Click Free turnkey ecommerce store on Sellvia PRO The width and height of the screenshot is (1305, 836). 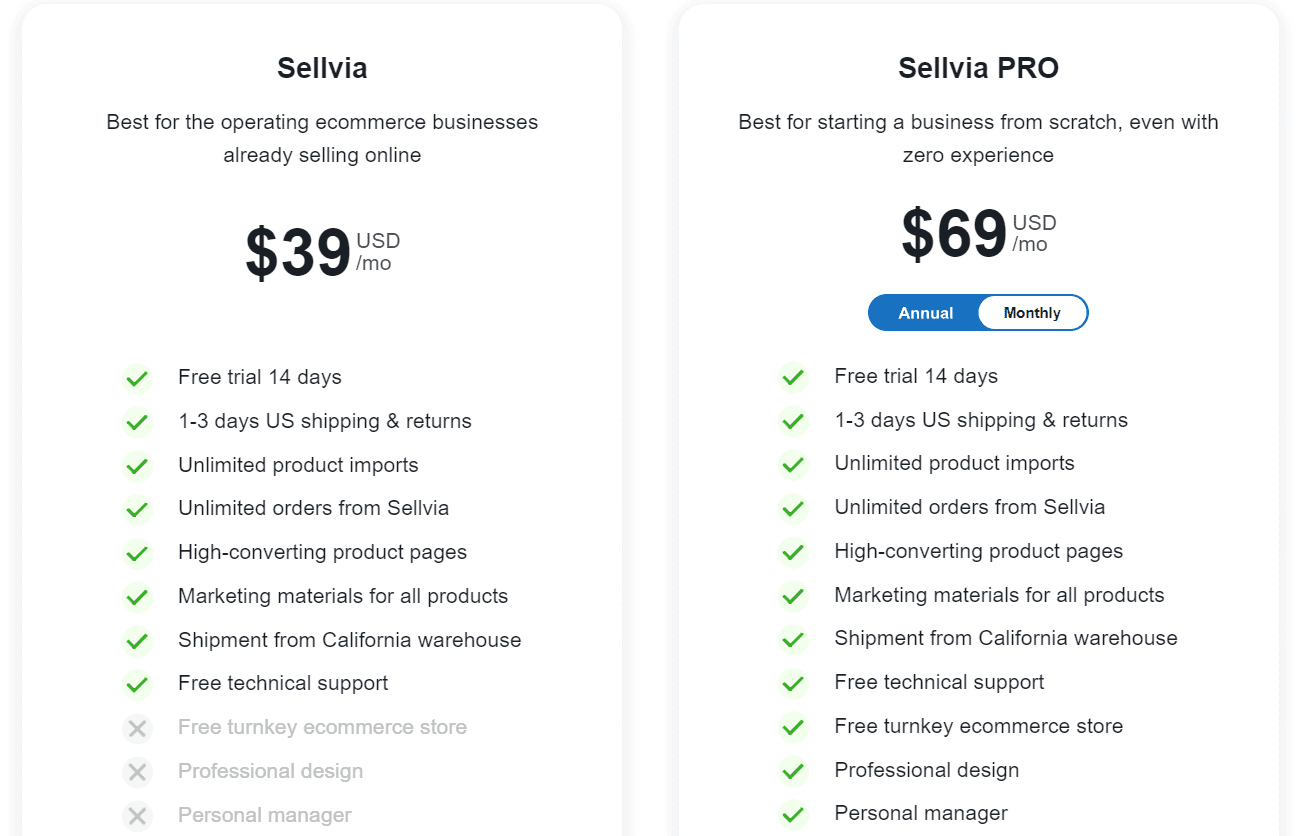coord(978,726)
